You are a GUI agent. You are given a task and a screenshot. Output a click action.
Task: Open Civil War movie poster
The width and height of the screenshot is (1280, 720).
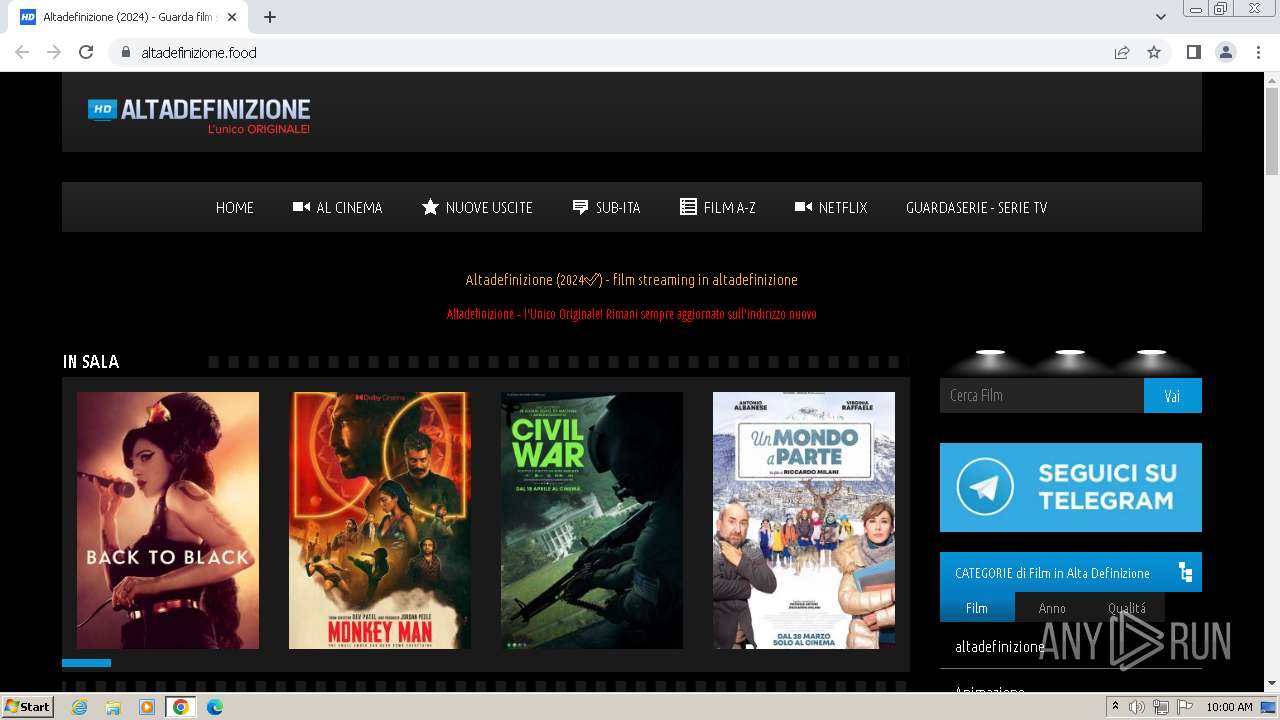click(x=592, y=520)
